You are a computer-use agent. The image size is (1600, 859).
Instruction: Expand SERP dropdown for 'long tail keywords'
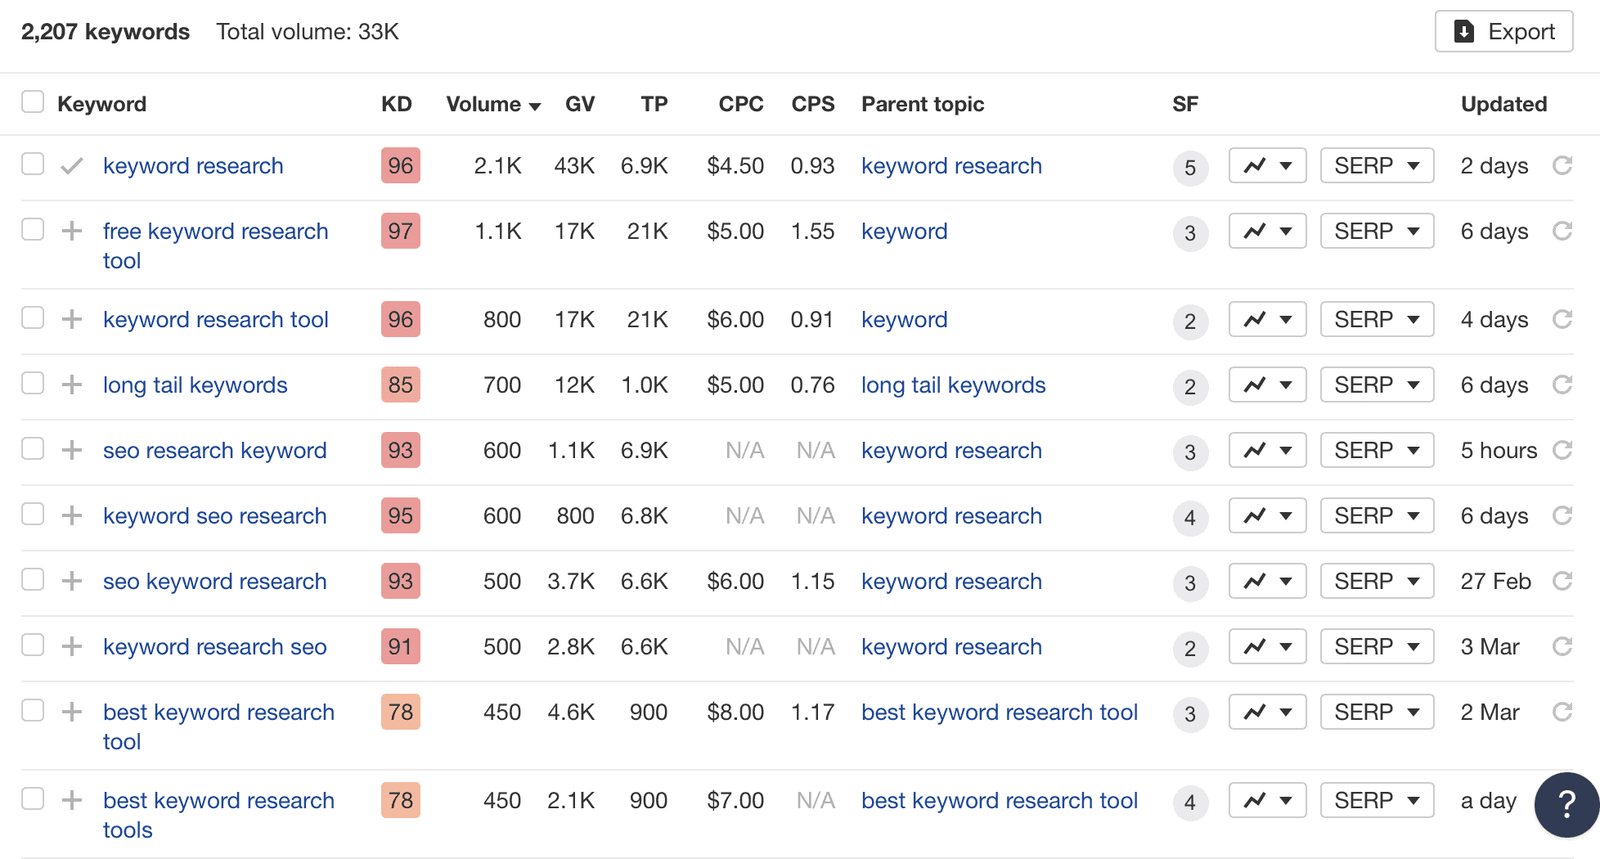[x=1377, y=385]
